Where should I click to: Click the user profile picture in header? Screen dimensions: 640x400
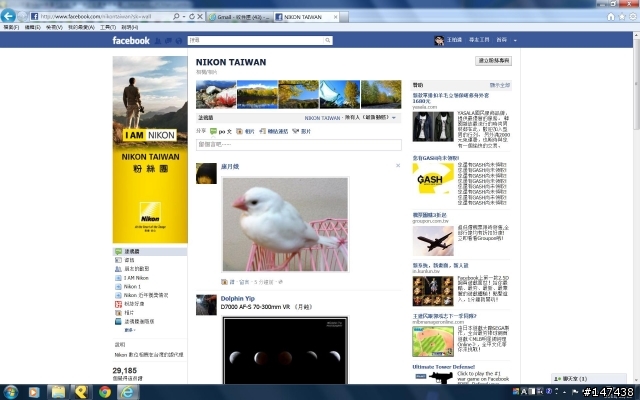[439, 40]
